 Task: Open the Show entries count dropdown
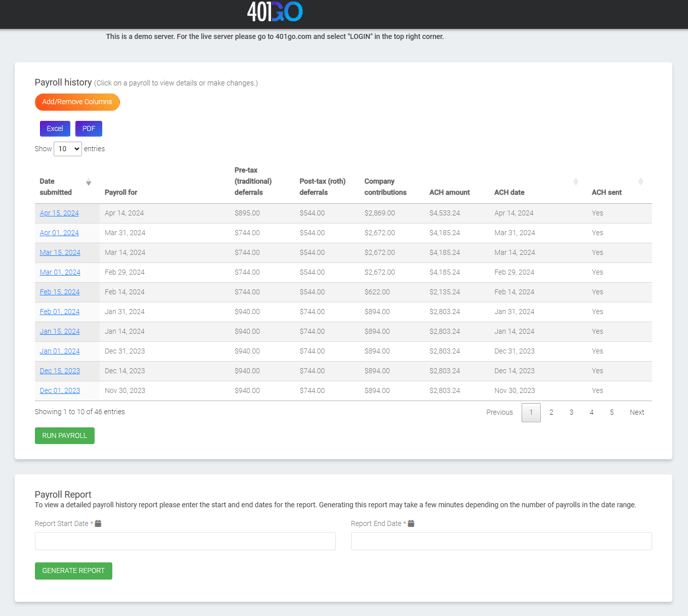(68, 149)
